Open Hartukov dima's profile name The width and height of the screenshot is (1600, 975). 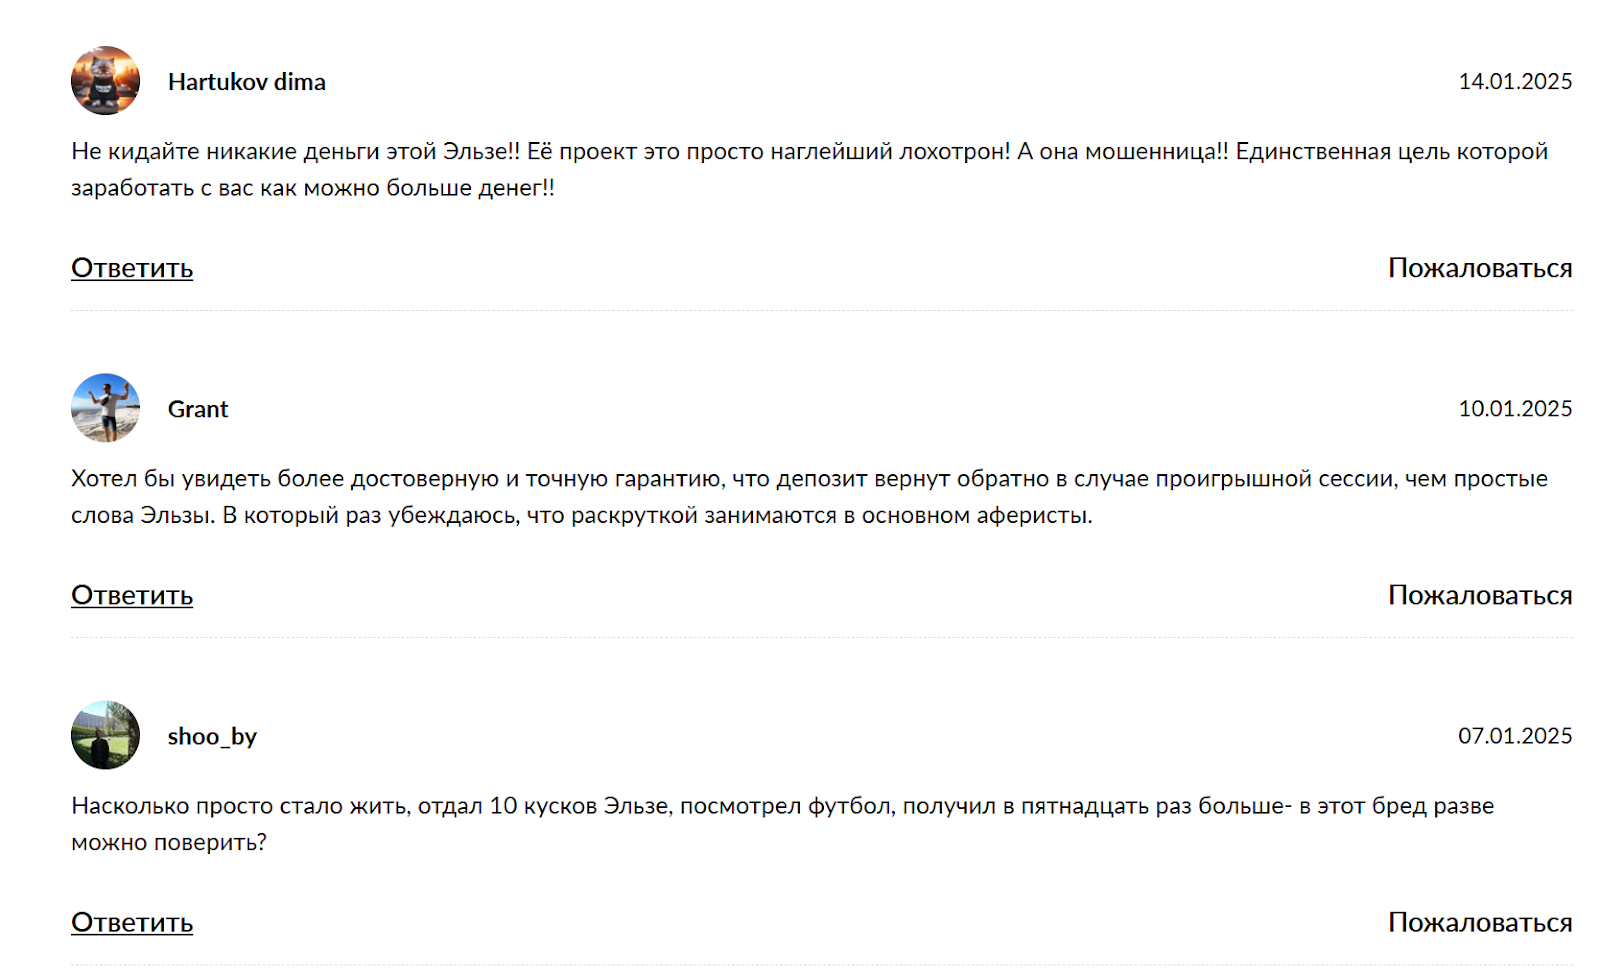(246, 82)
